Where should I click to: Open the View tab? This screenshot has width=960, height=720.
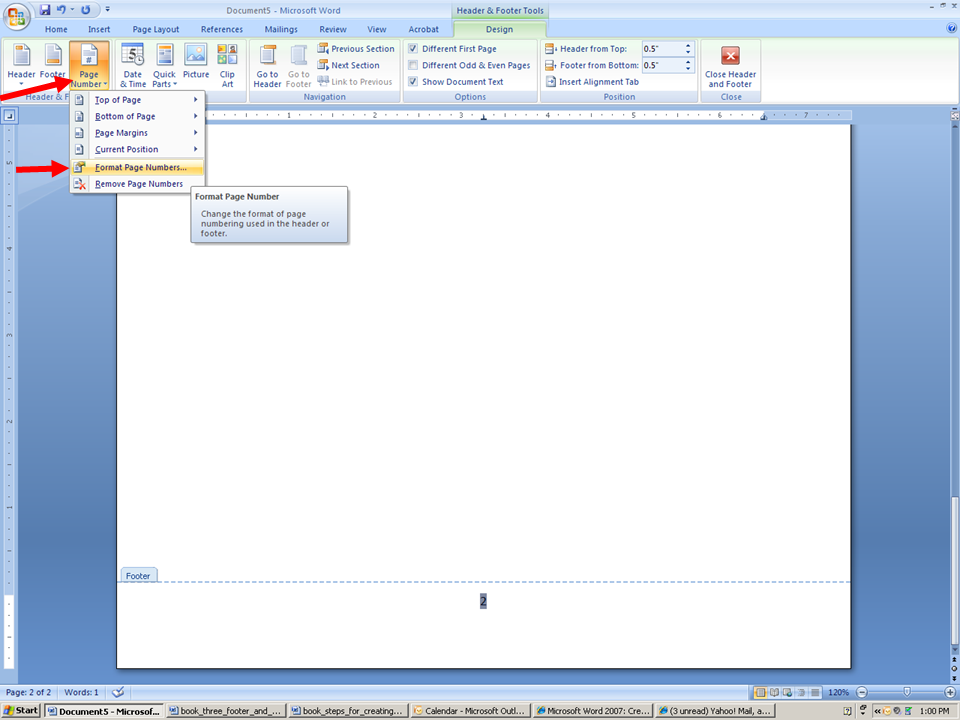377,29
